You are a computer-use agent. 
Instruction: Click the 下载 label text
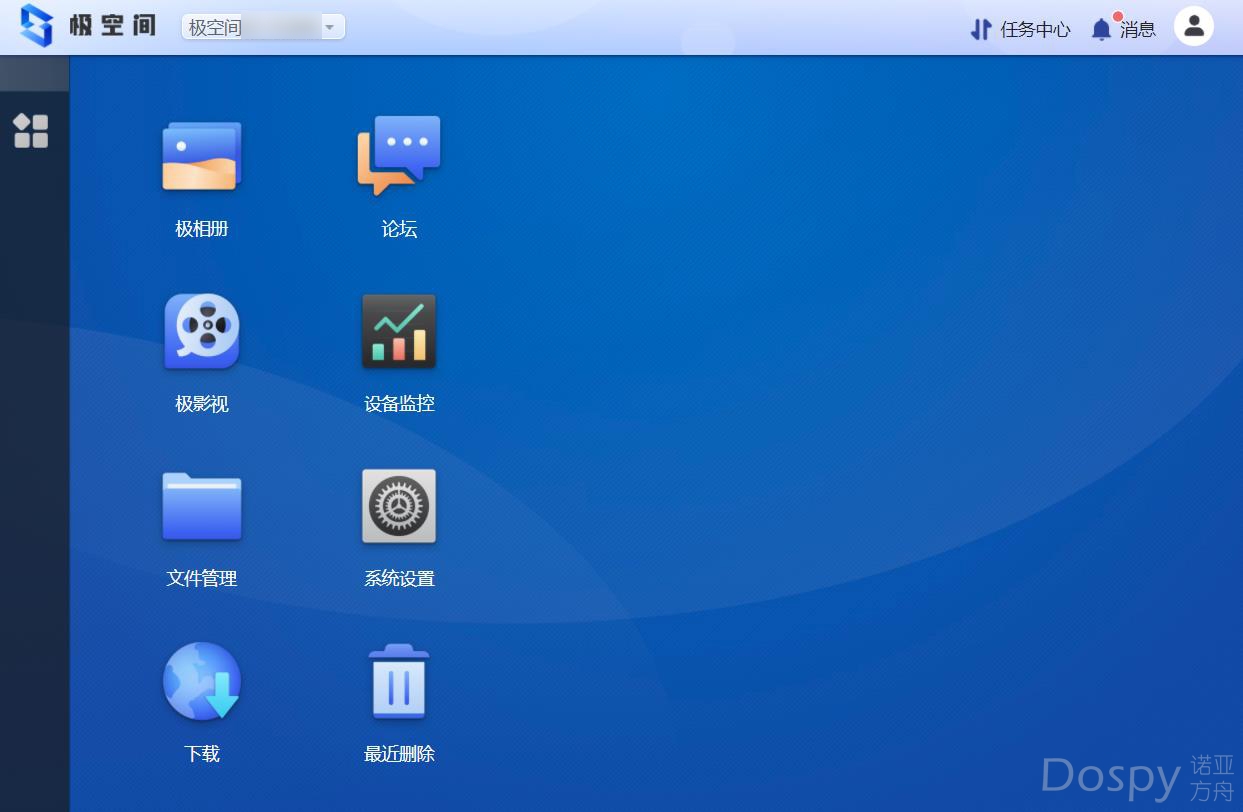click(x=202, y=754)
